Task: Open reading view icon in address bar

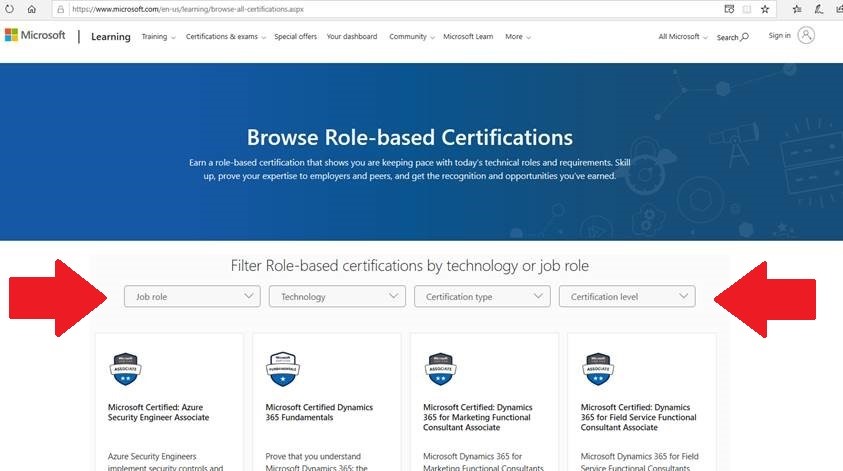Action: click(747, 9)
